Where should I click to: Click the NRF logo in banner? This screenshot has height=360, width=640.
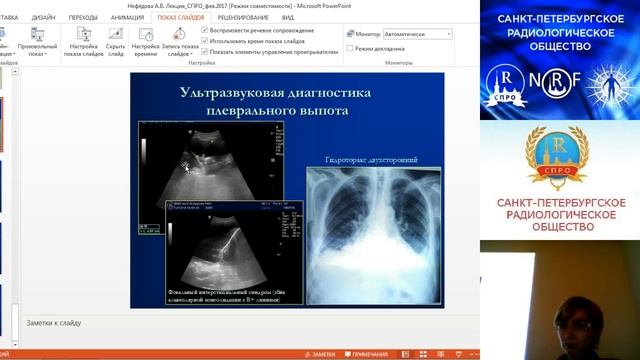[555, 82]
